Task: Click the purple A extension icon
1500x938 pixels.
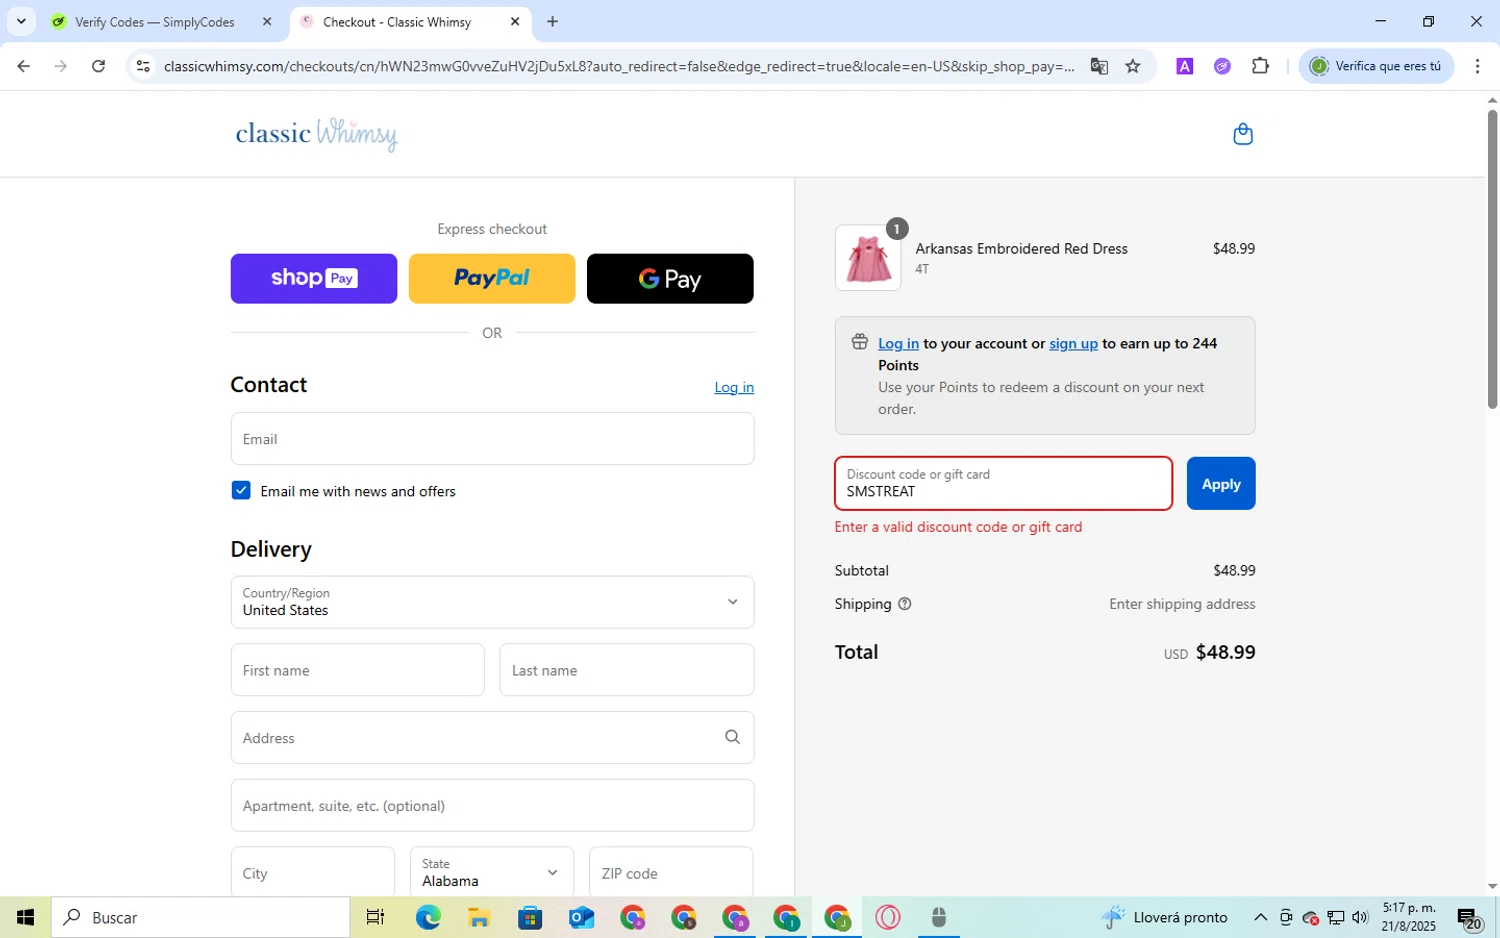Action: (1185, 66)
